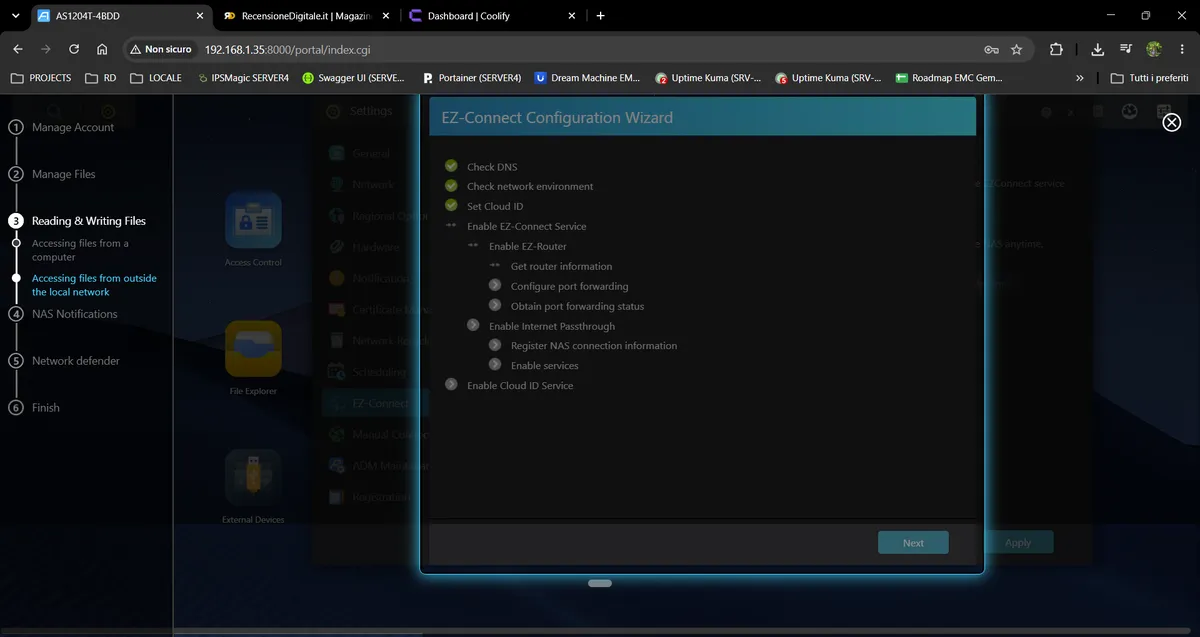Expand the hidden bookmarks overflow chevron

click(1079, 77)
